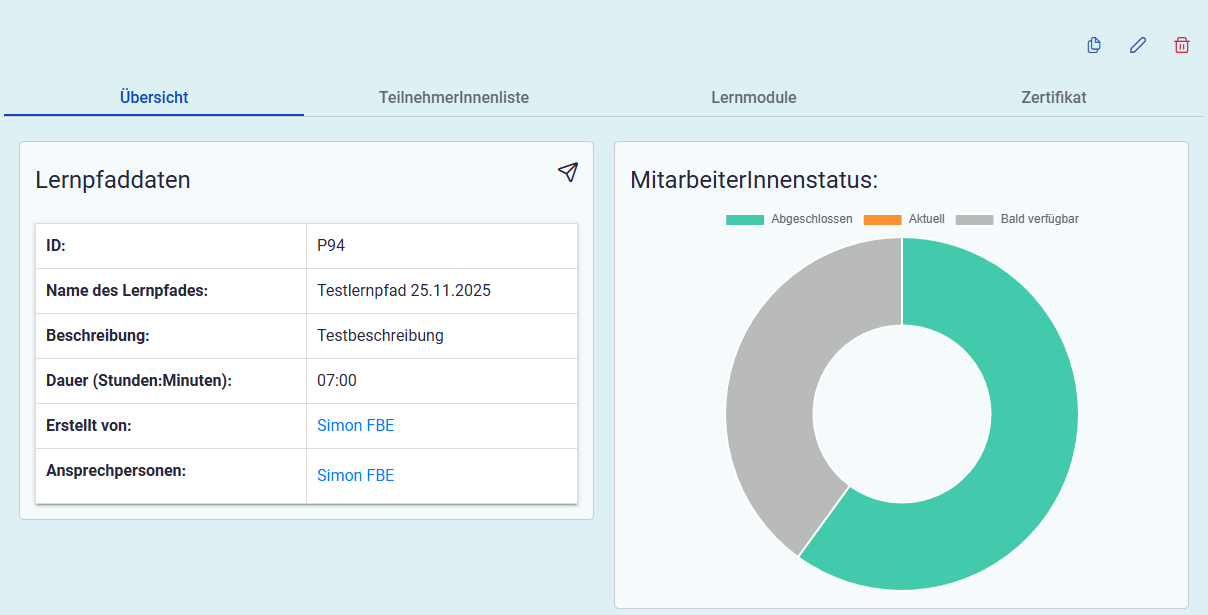Viewport: 1208px width, 615px height.
Task: Click the duration value 07:00
Action: [x=336, y=380]
